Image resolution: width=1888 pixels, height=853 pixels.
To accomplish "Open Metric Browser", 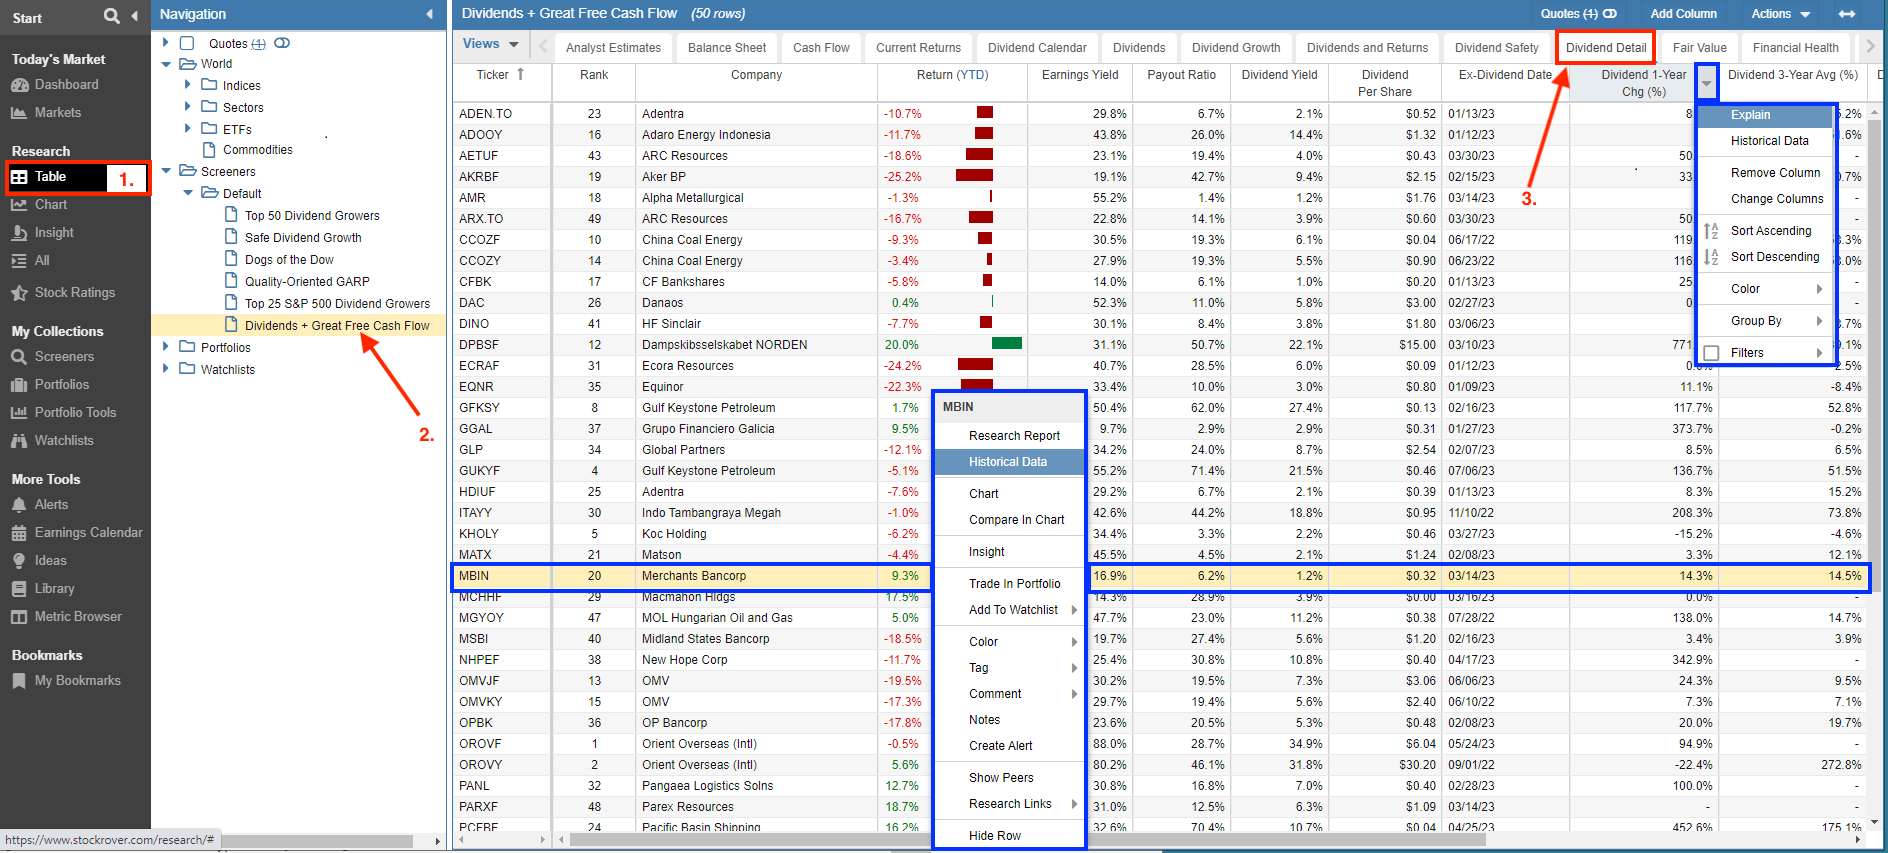I will 78,617.
